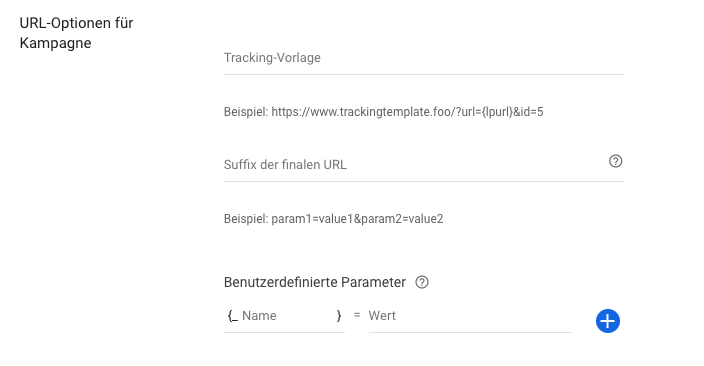Select the Beispiel label under the Suffix field
Viewport: 704px width, 366px height.
click(x=246, y=219)
